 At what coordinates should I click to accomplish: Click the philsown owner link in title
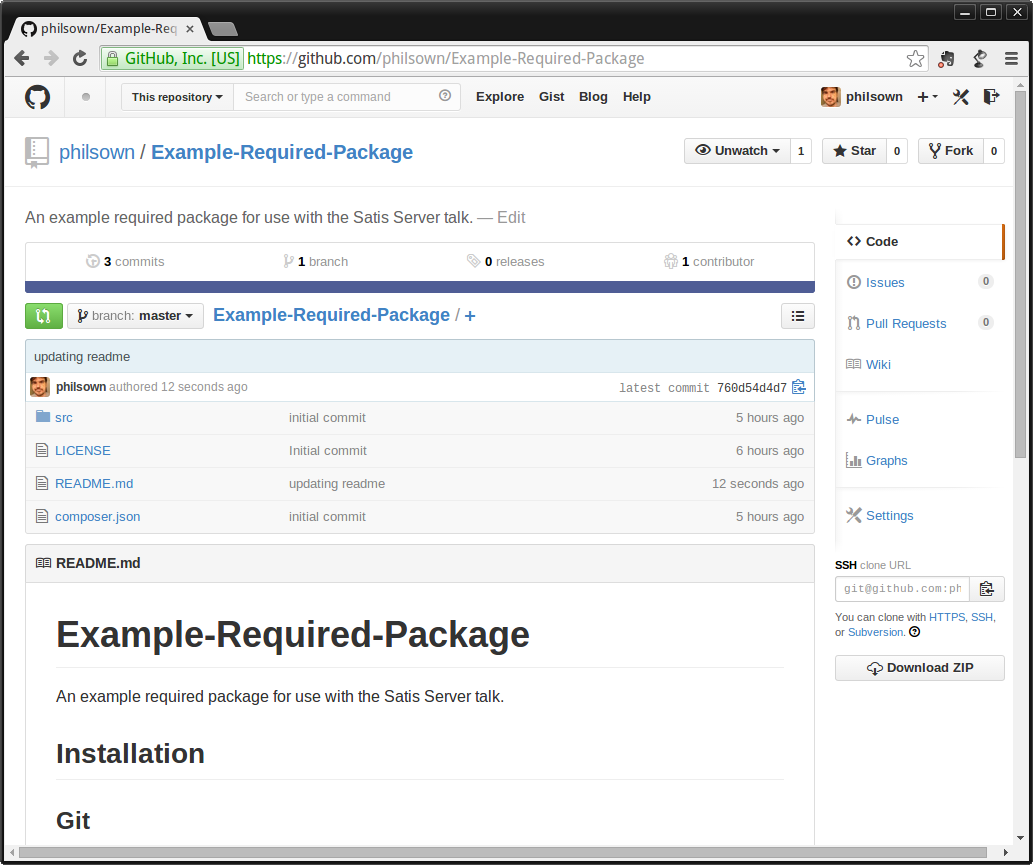pyautogui.click(x=97, y=152)
